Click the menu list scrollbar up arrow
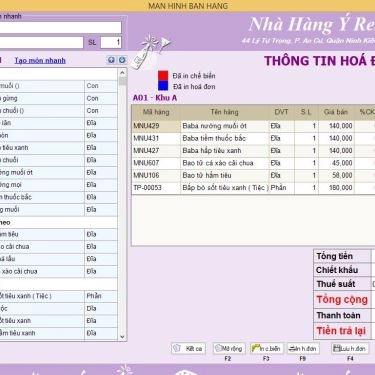 (122, 73)
